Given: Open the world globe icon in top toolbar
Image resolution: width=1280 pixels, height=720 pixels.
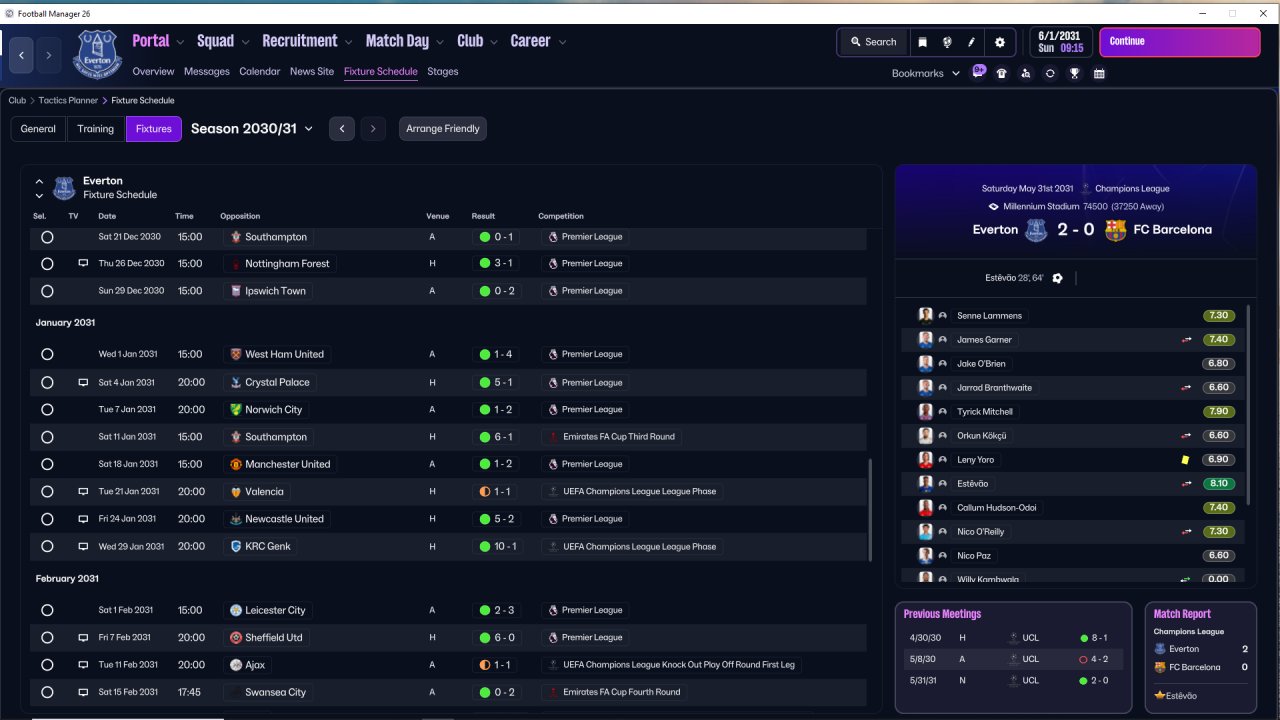Looking at the screenshot, I should pyautogui.click(x=946, y=42).
